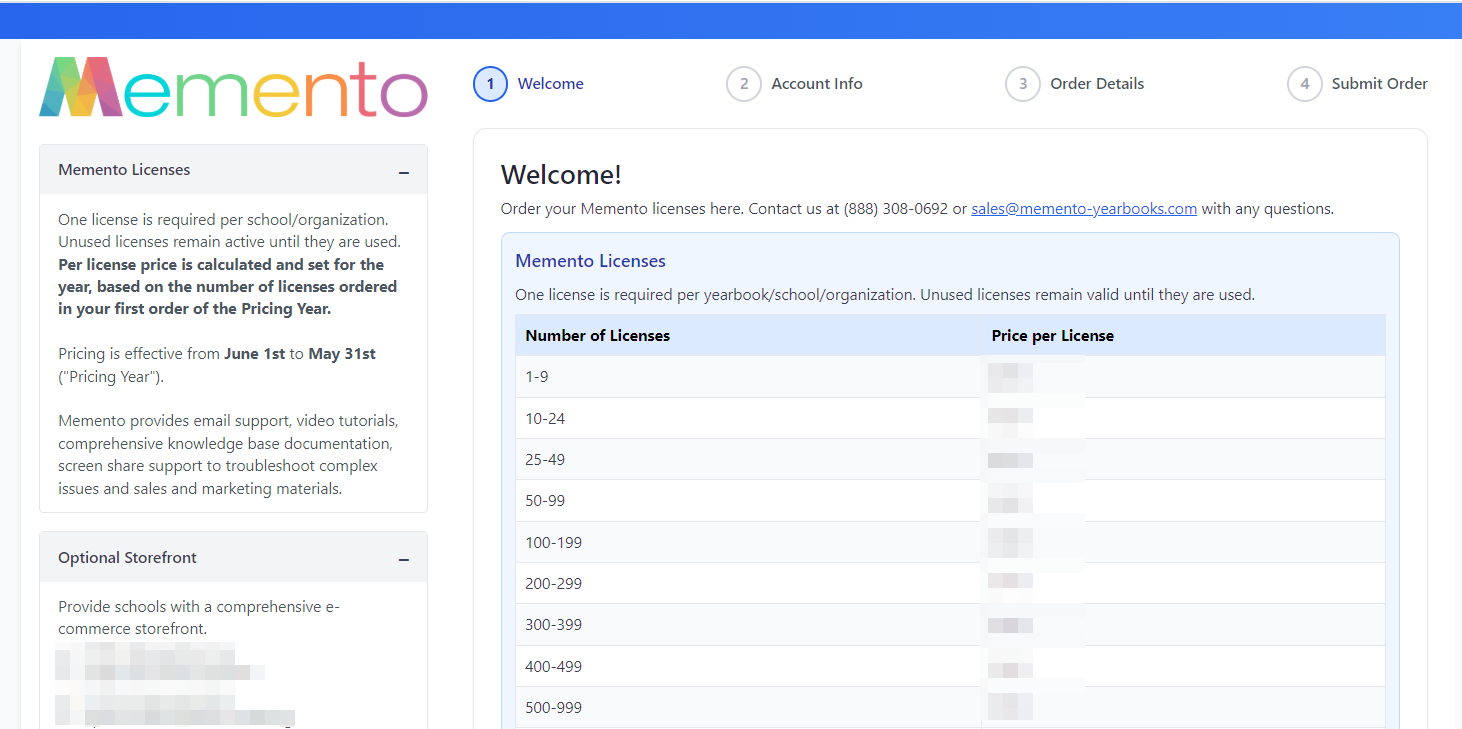Click the phone number (888) 308-0692
The image size is (1462, 729).
coord(896,209)
